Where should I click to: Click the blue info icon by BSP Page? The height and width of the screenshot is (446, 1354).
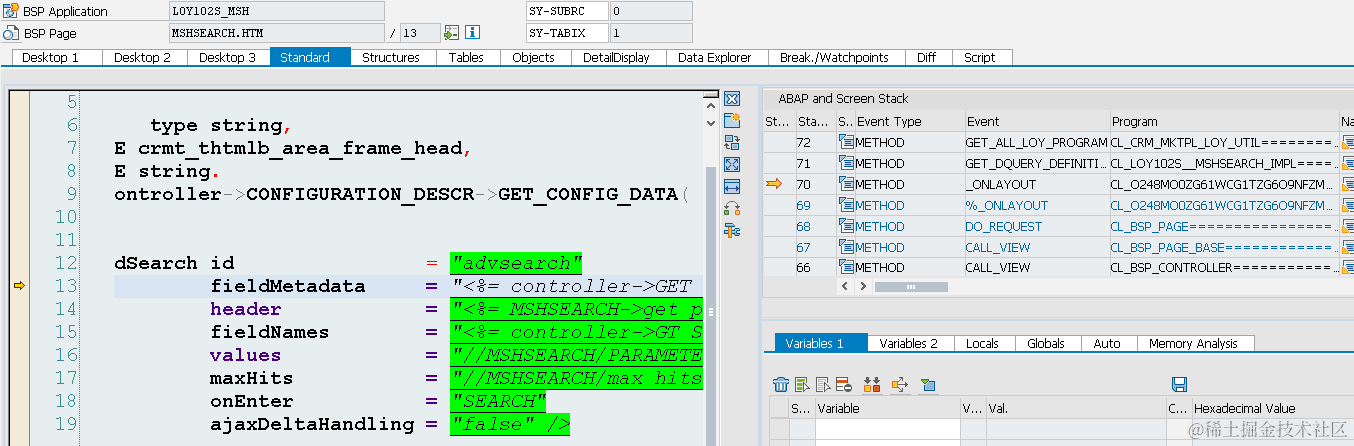473,33
